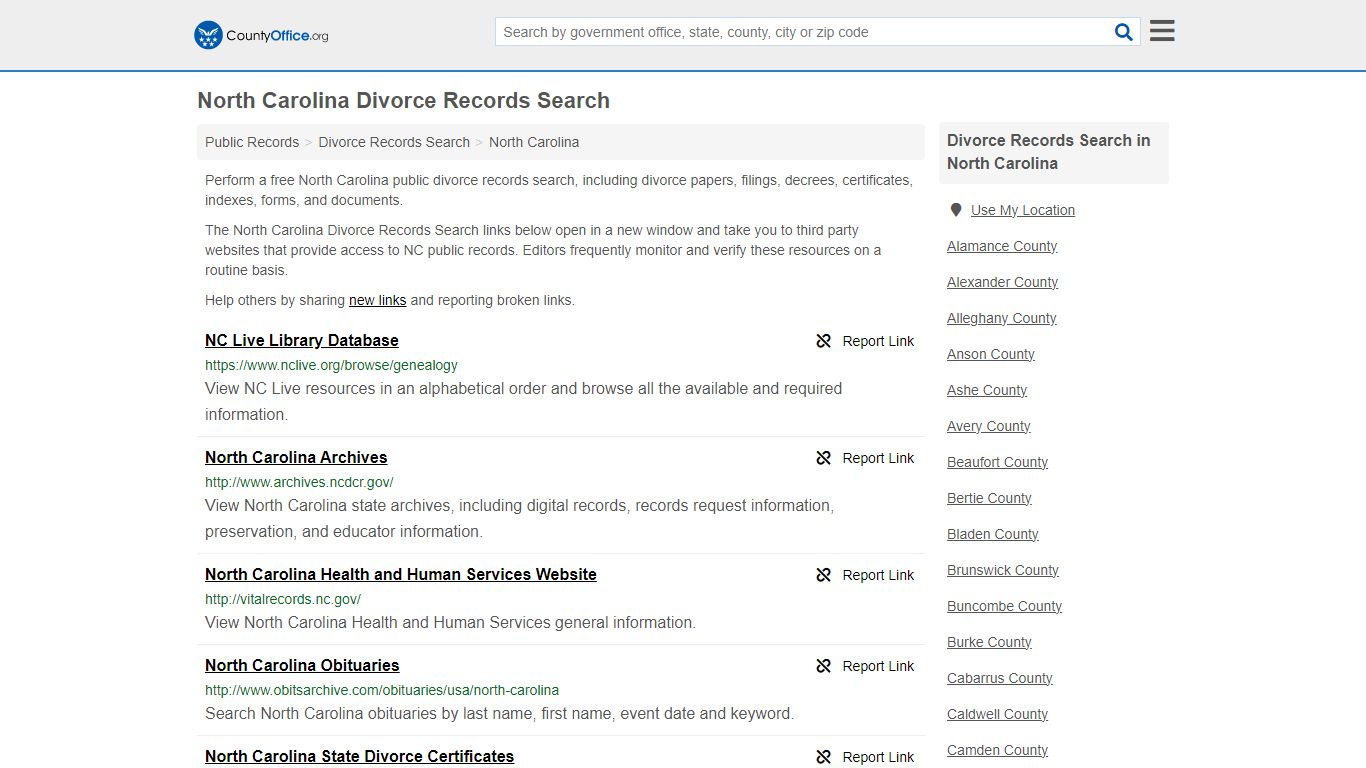The height and width of the screenshot is (768, 1366).
Task: Select Cabarrus County
Action: 1000,678
